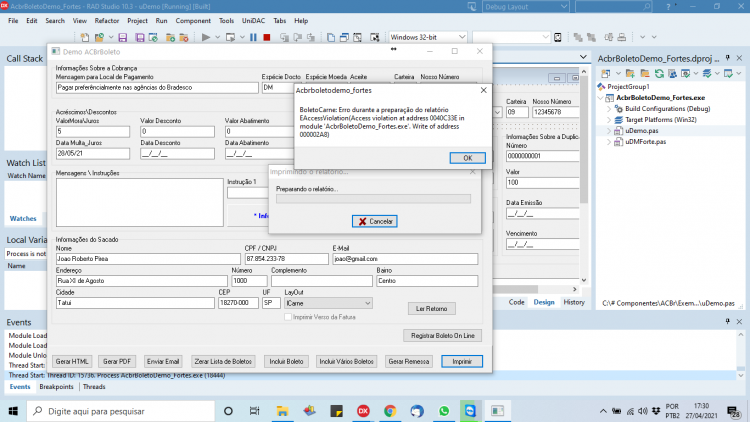Click the New Items toolbar icon
The width and height of the screenshot is (750, 422).
(x=85, y=37)
